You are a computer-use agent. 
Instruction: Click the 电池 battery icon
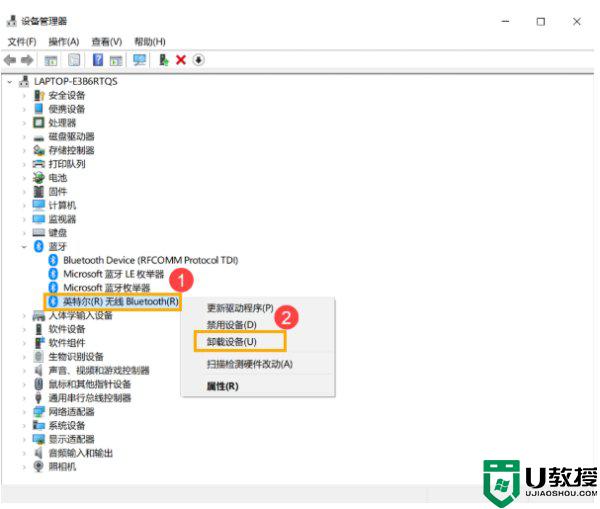(39, 178)
